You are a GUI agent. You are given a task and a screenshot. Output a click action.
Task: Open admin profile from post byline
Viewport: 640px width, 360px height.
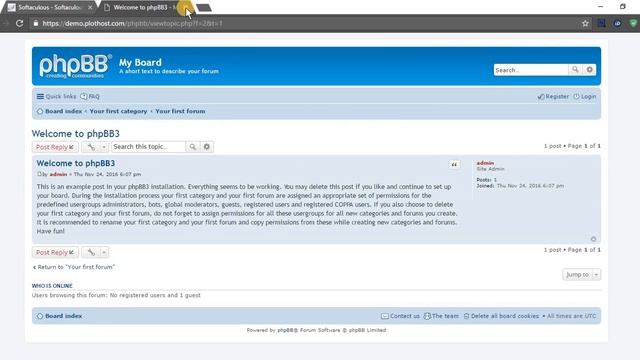[x=58, y=174]
